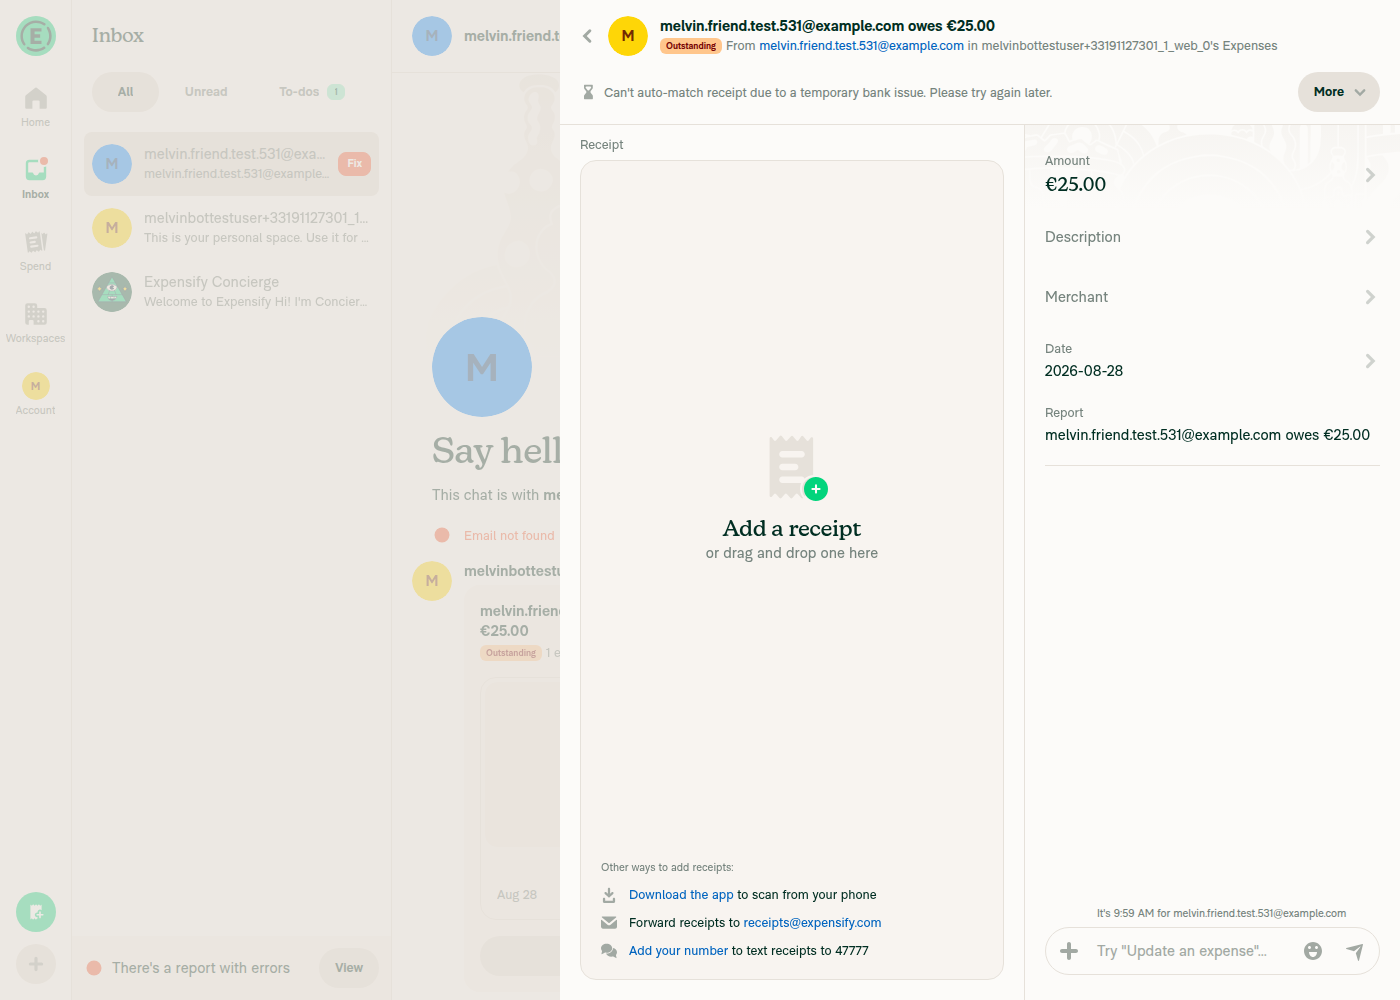
Task: Expand the Date row chevron
Action: (x=1370, y=361)
